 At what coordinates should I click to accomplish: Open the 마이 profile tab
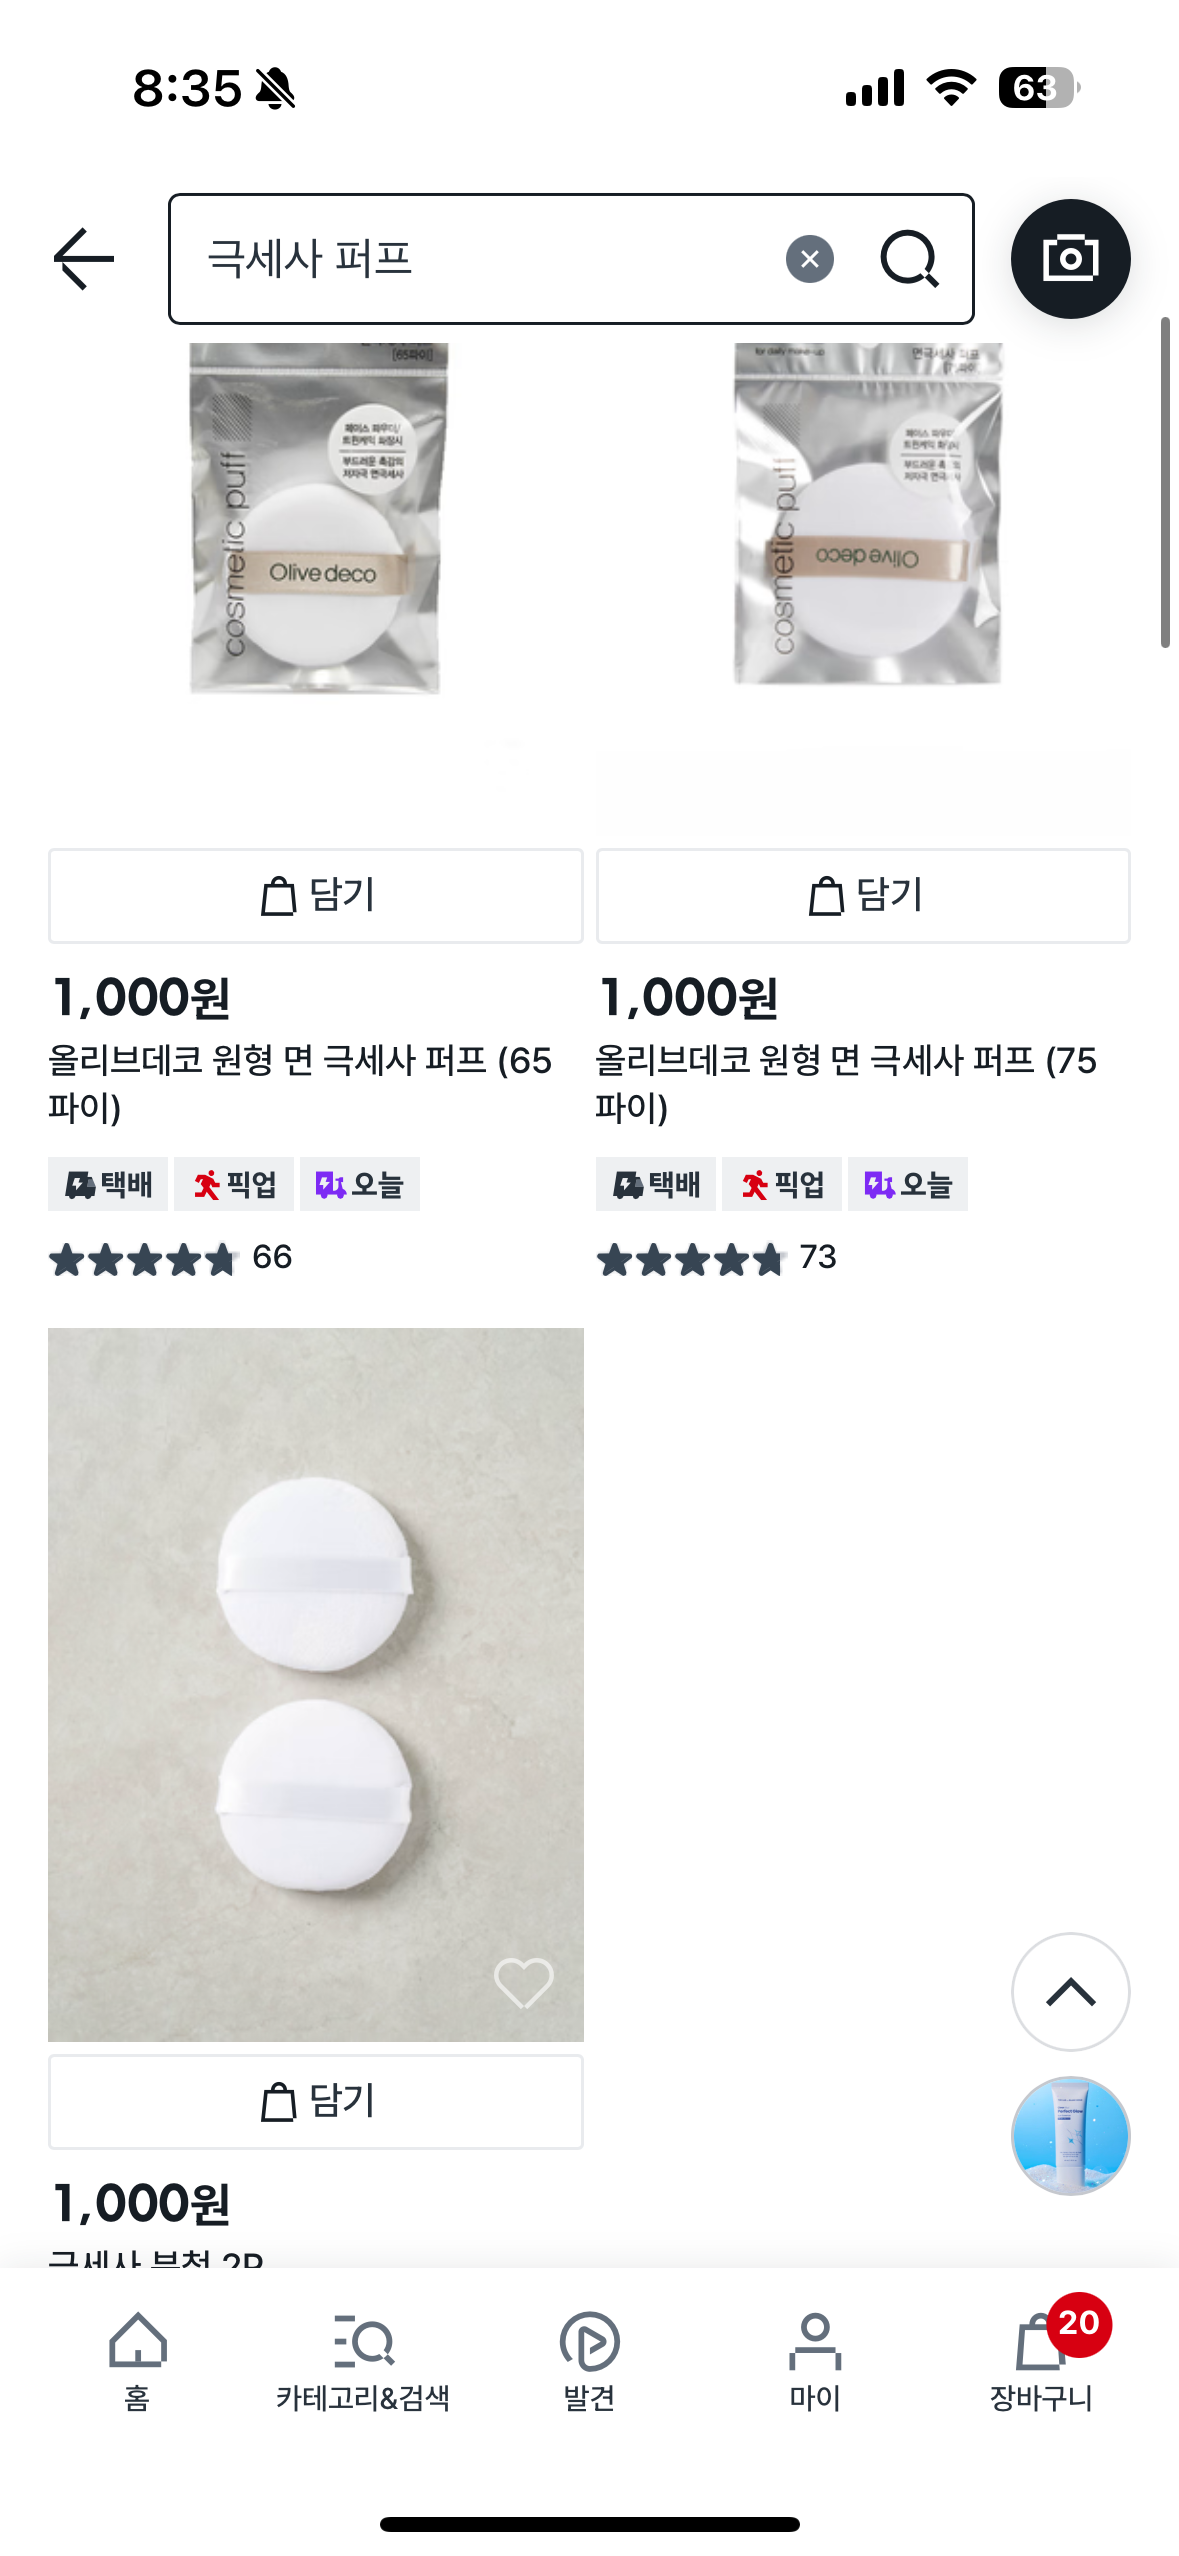[x=815, y=2361]
